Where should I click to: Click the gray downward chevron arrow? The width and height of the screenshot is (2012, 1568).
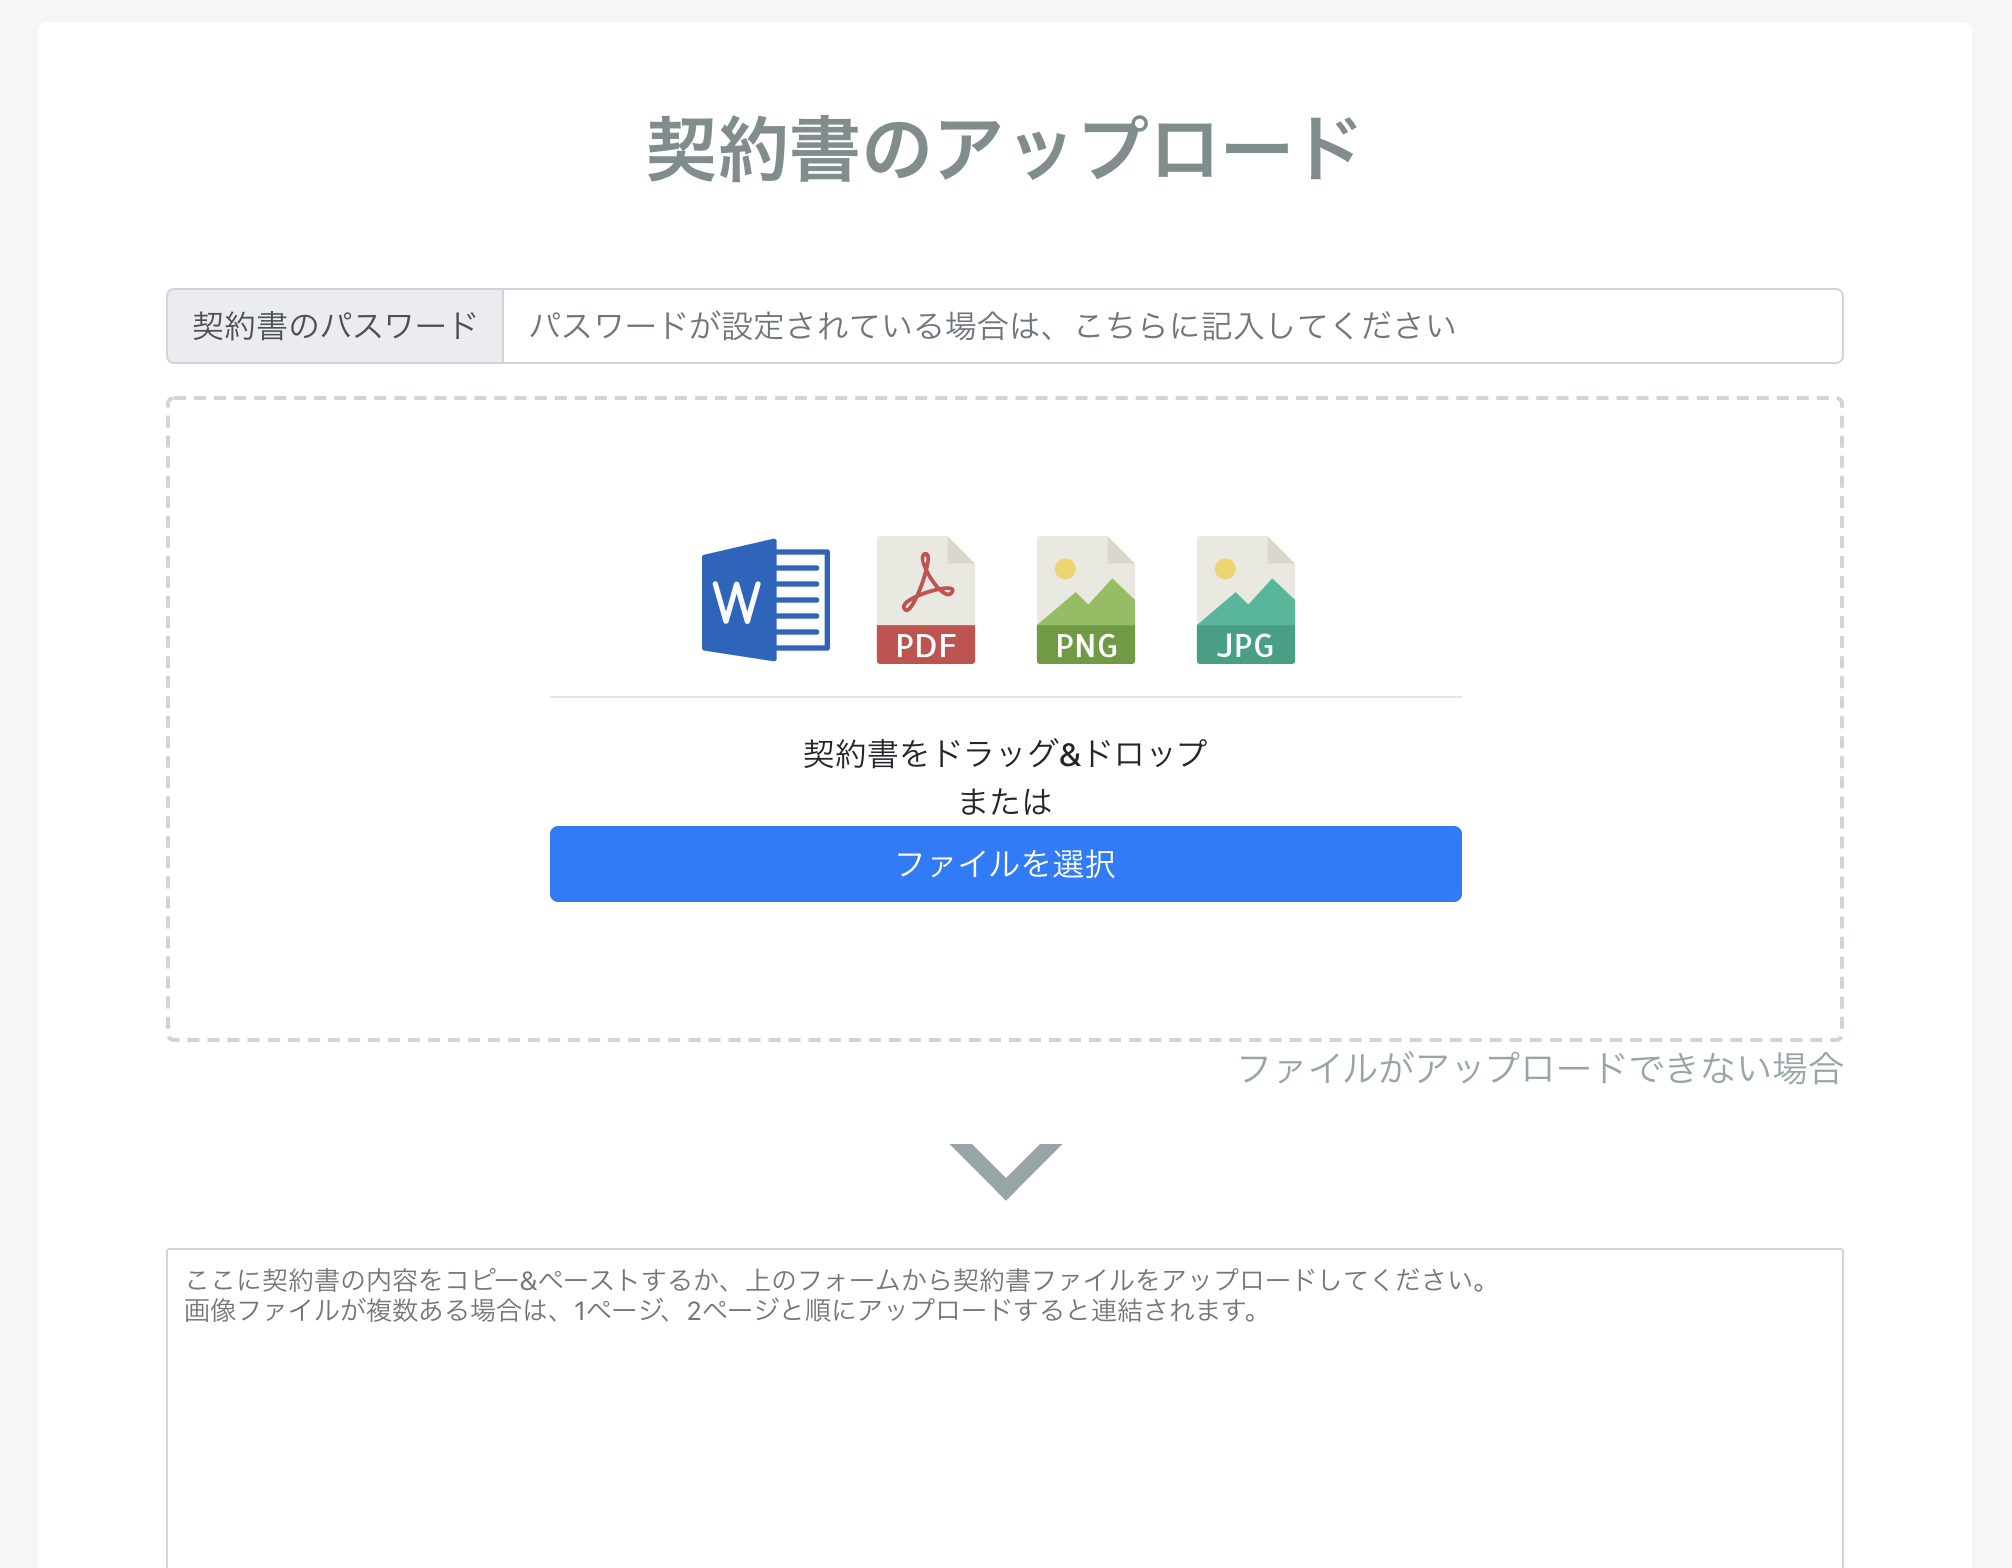(1006, 1171)
